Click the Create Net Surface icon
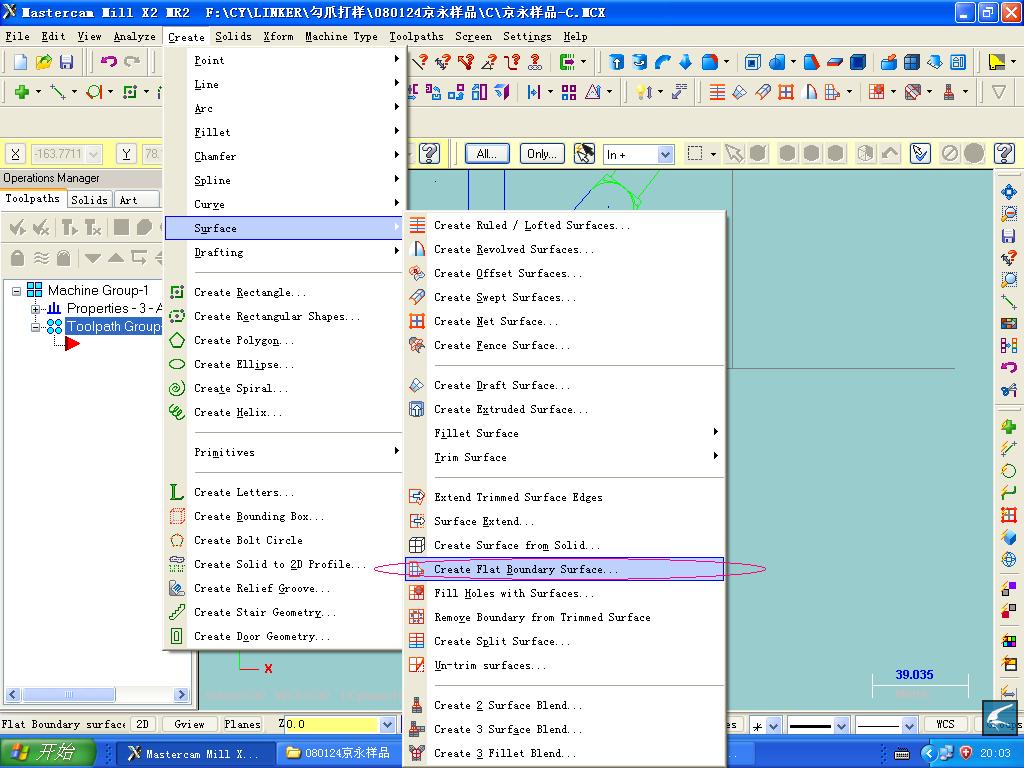The height and width of the screenshot is (768, 1024). (417, 321)
